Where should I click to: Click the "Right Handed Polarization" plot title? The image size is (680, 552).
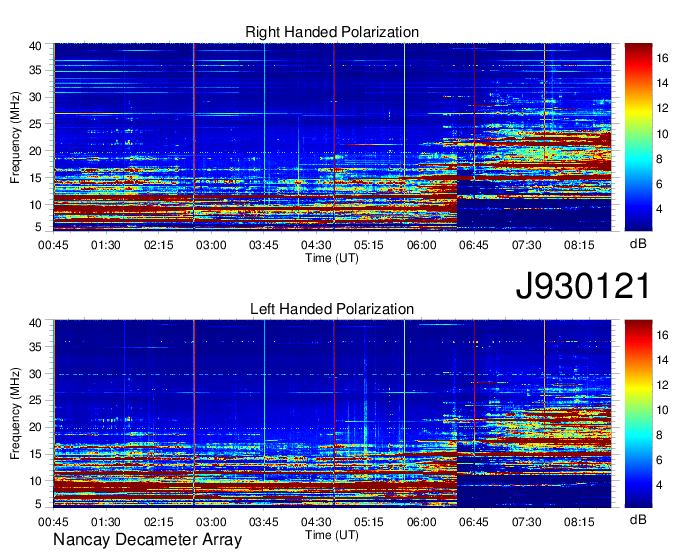pyautogui.click(x=332, y=32)
